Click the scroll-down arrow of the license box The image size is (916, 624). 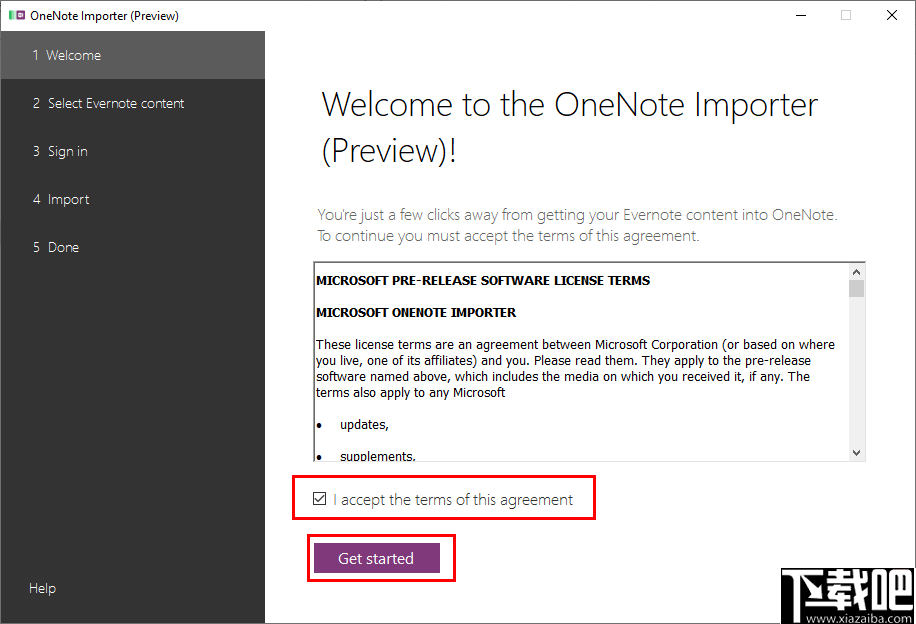[857, 453]
